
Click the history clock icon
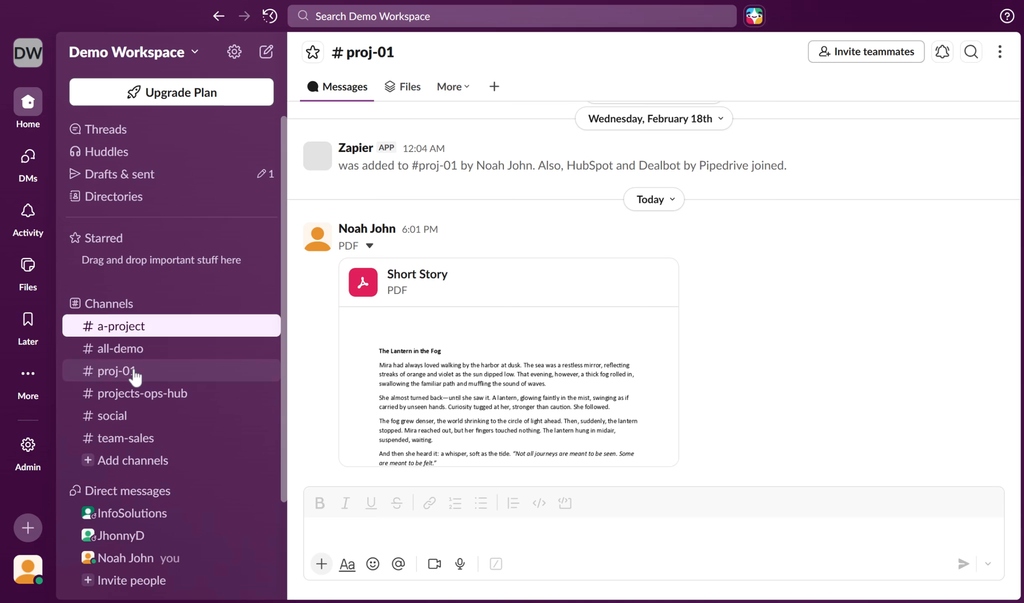(270, 16)
